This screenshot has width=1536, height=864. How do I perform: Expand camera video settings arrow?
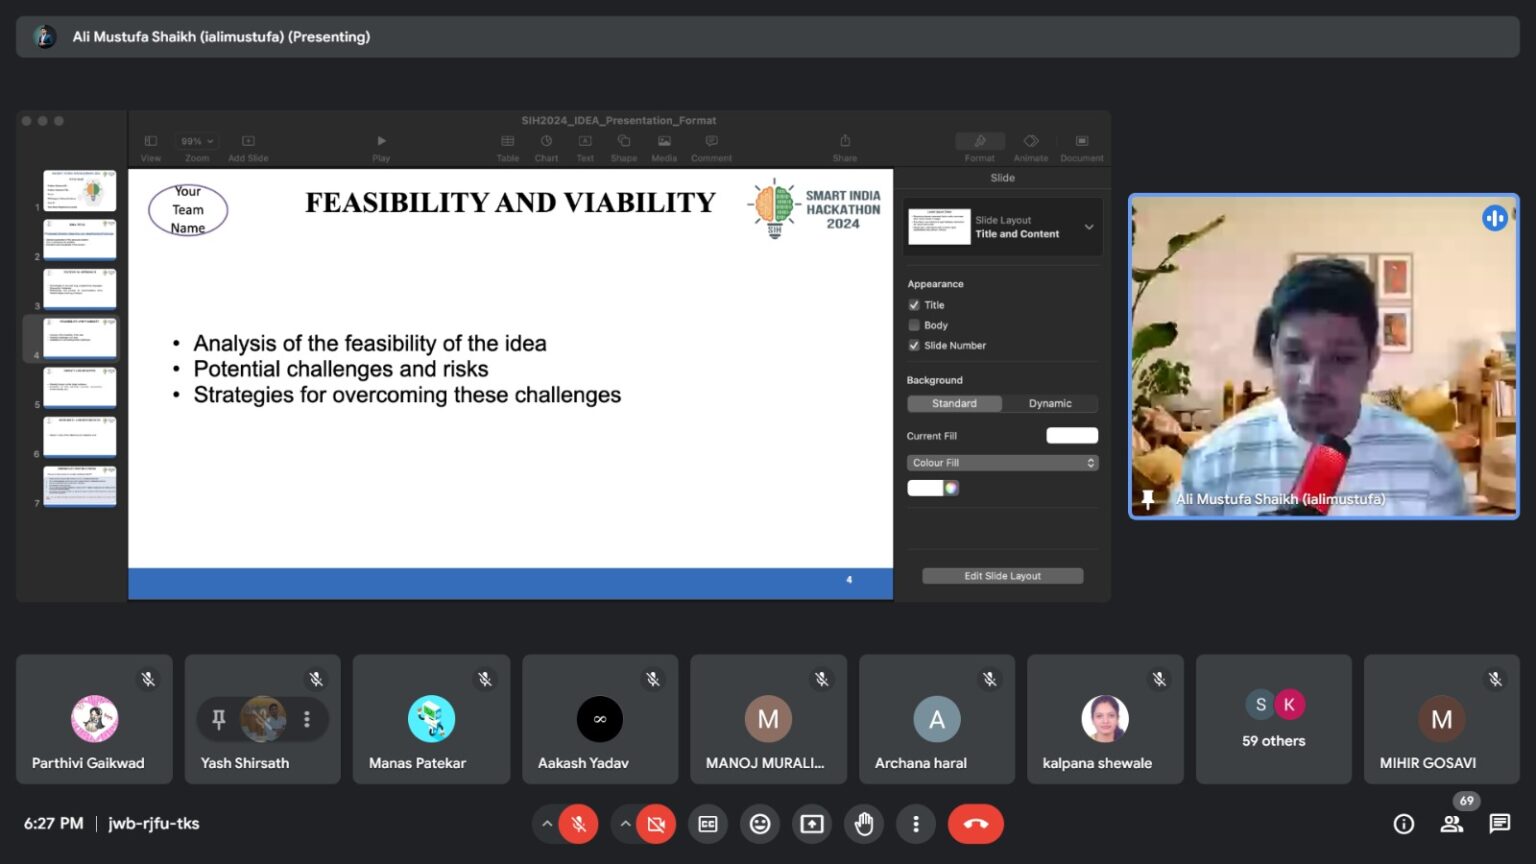(625, 824)
